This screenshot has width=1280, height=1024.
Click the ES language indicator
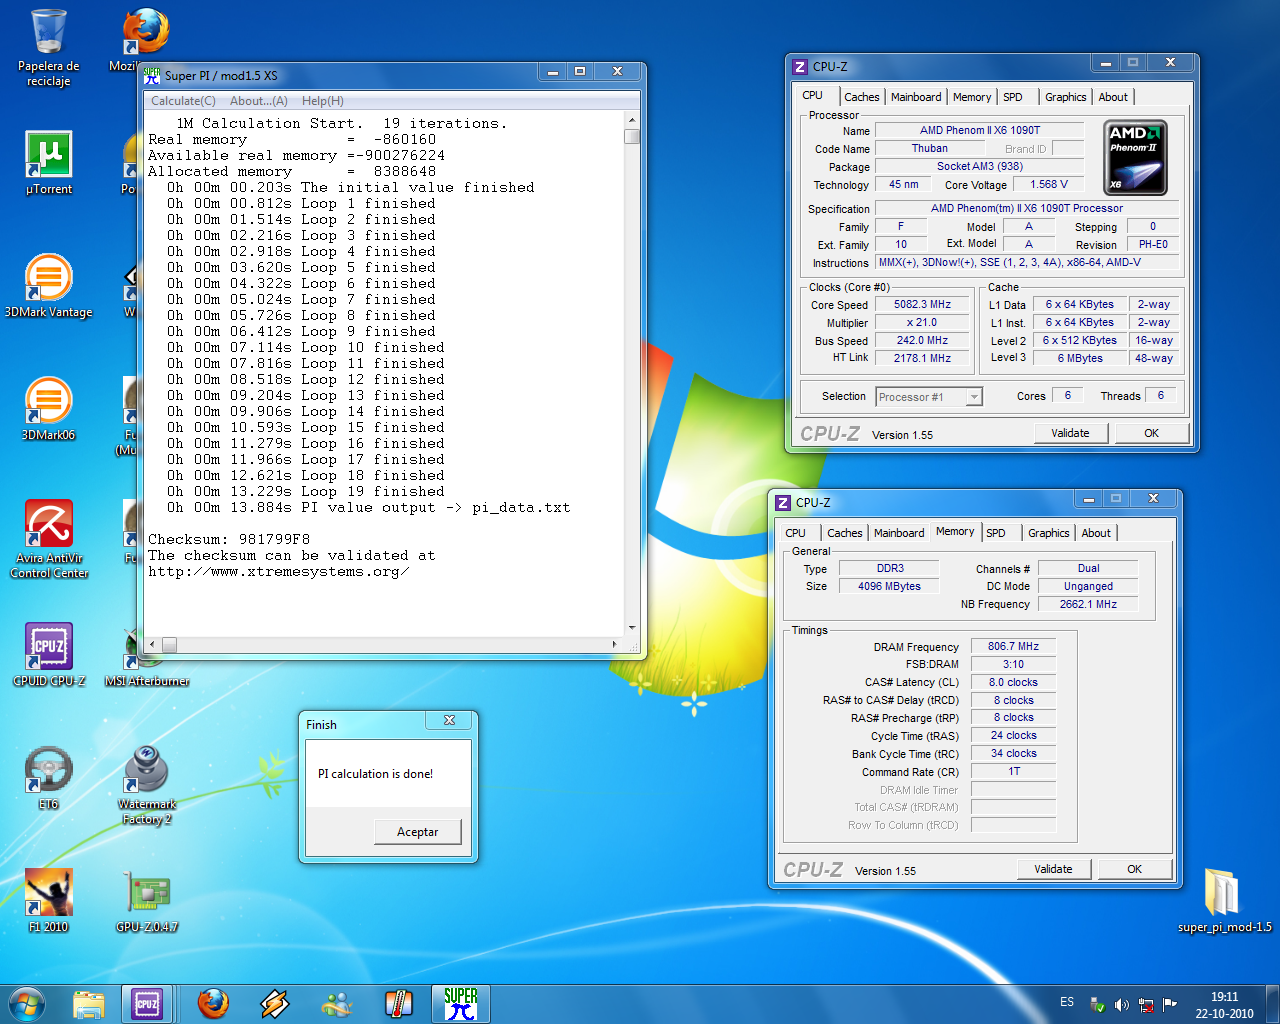click(1067, 1002)
